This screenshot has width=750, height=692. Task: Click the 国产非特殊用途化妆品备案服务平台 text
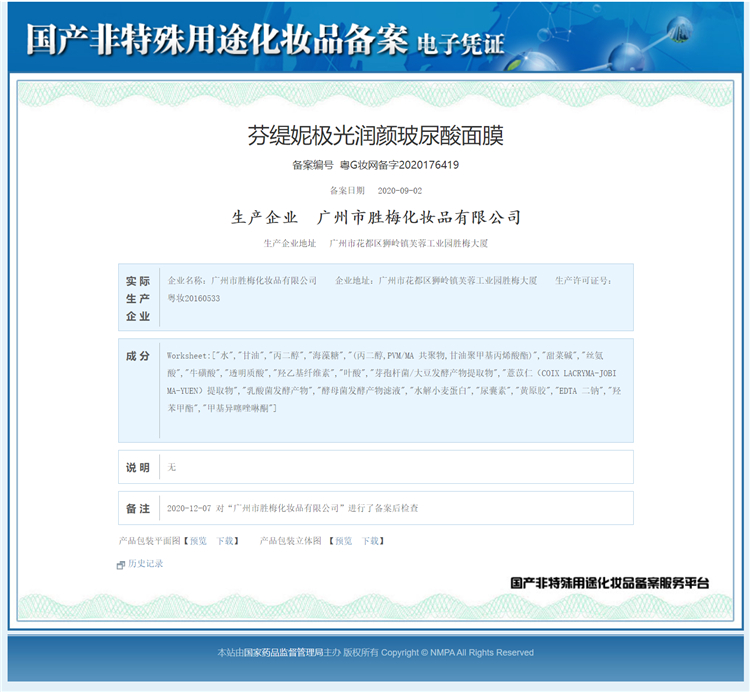click(x=609, y=582)
